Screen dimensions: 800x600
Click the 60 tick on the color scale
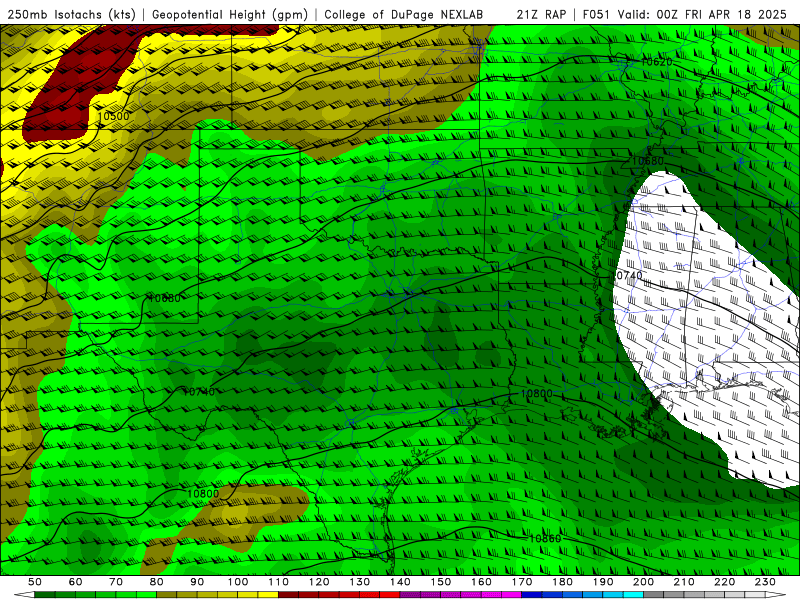pos(76,582)
